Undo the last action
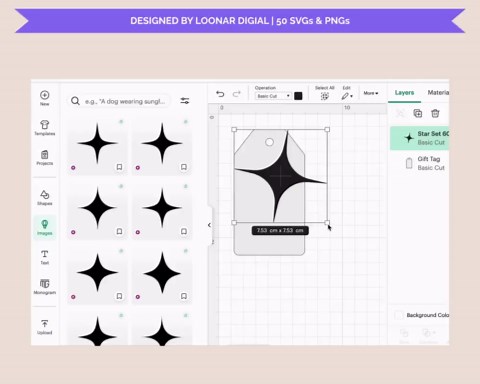Screen dimensions: 480x384 tap(220, 94)
